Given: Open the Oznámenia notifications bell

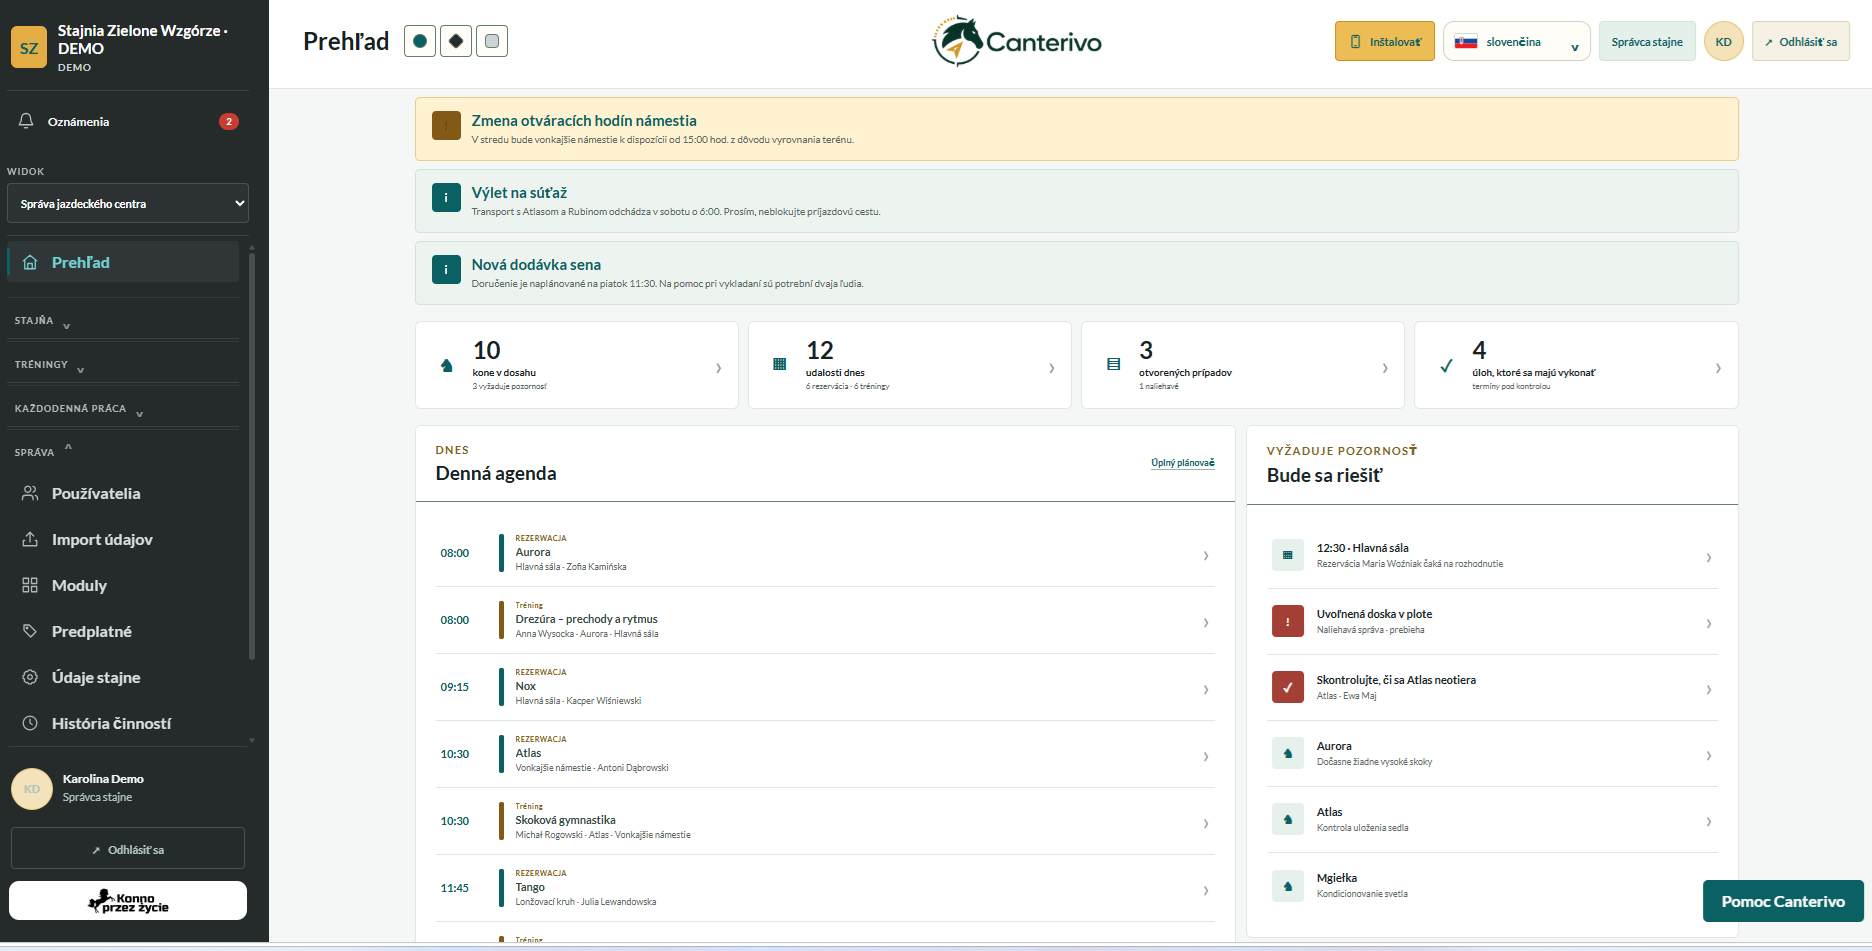Looking at the screenshot, I should tap(26, 121).
